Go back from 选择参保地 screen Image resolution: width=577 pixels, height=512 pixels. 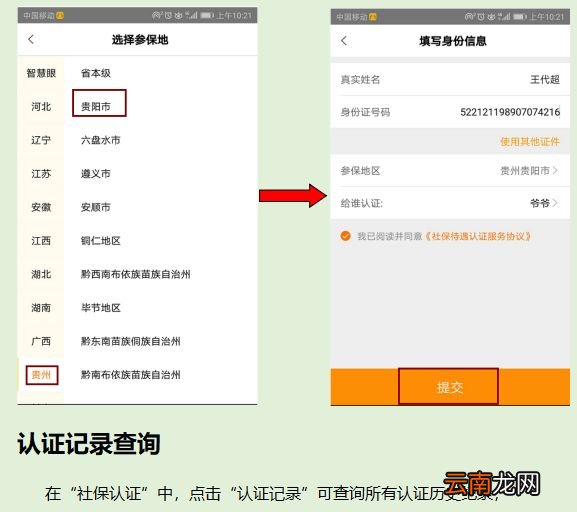pyautogui.click(x=31, y=39)
